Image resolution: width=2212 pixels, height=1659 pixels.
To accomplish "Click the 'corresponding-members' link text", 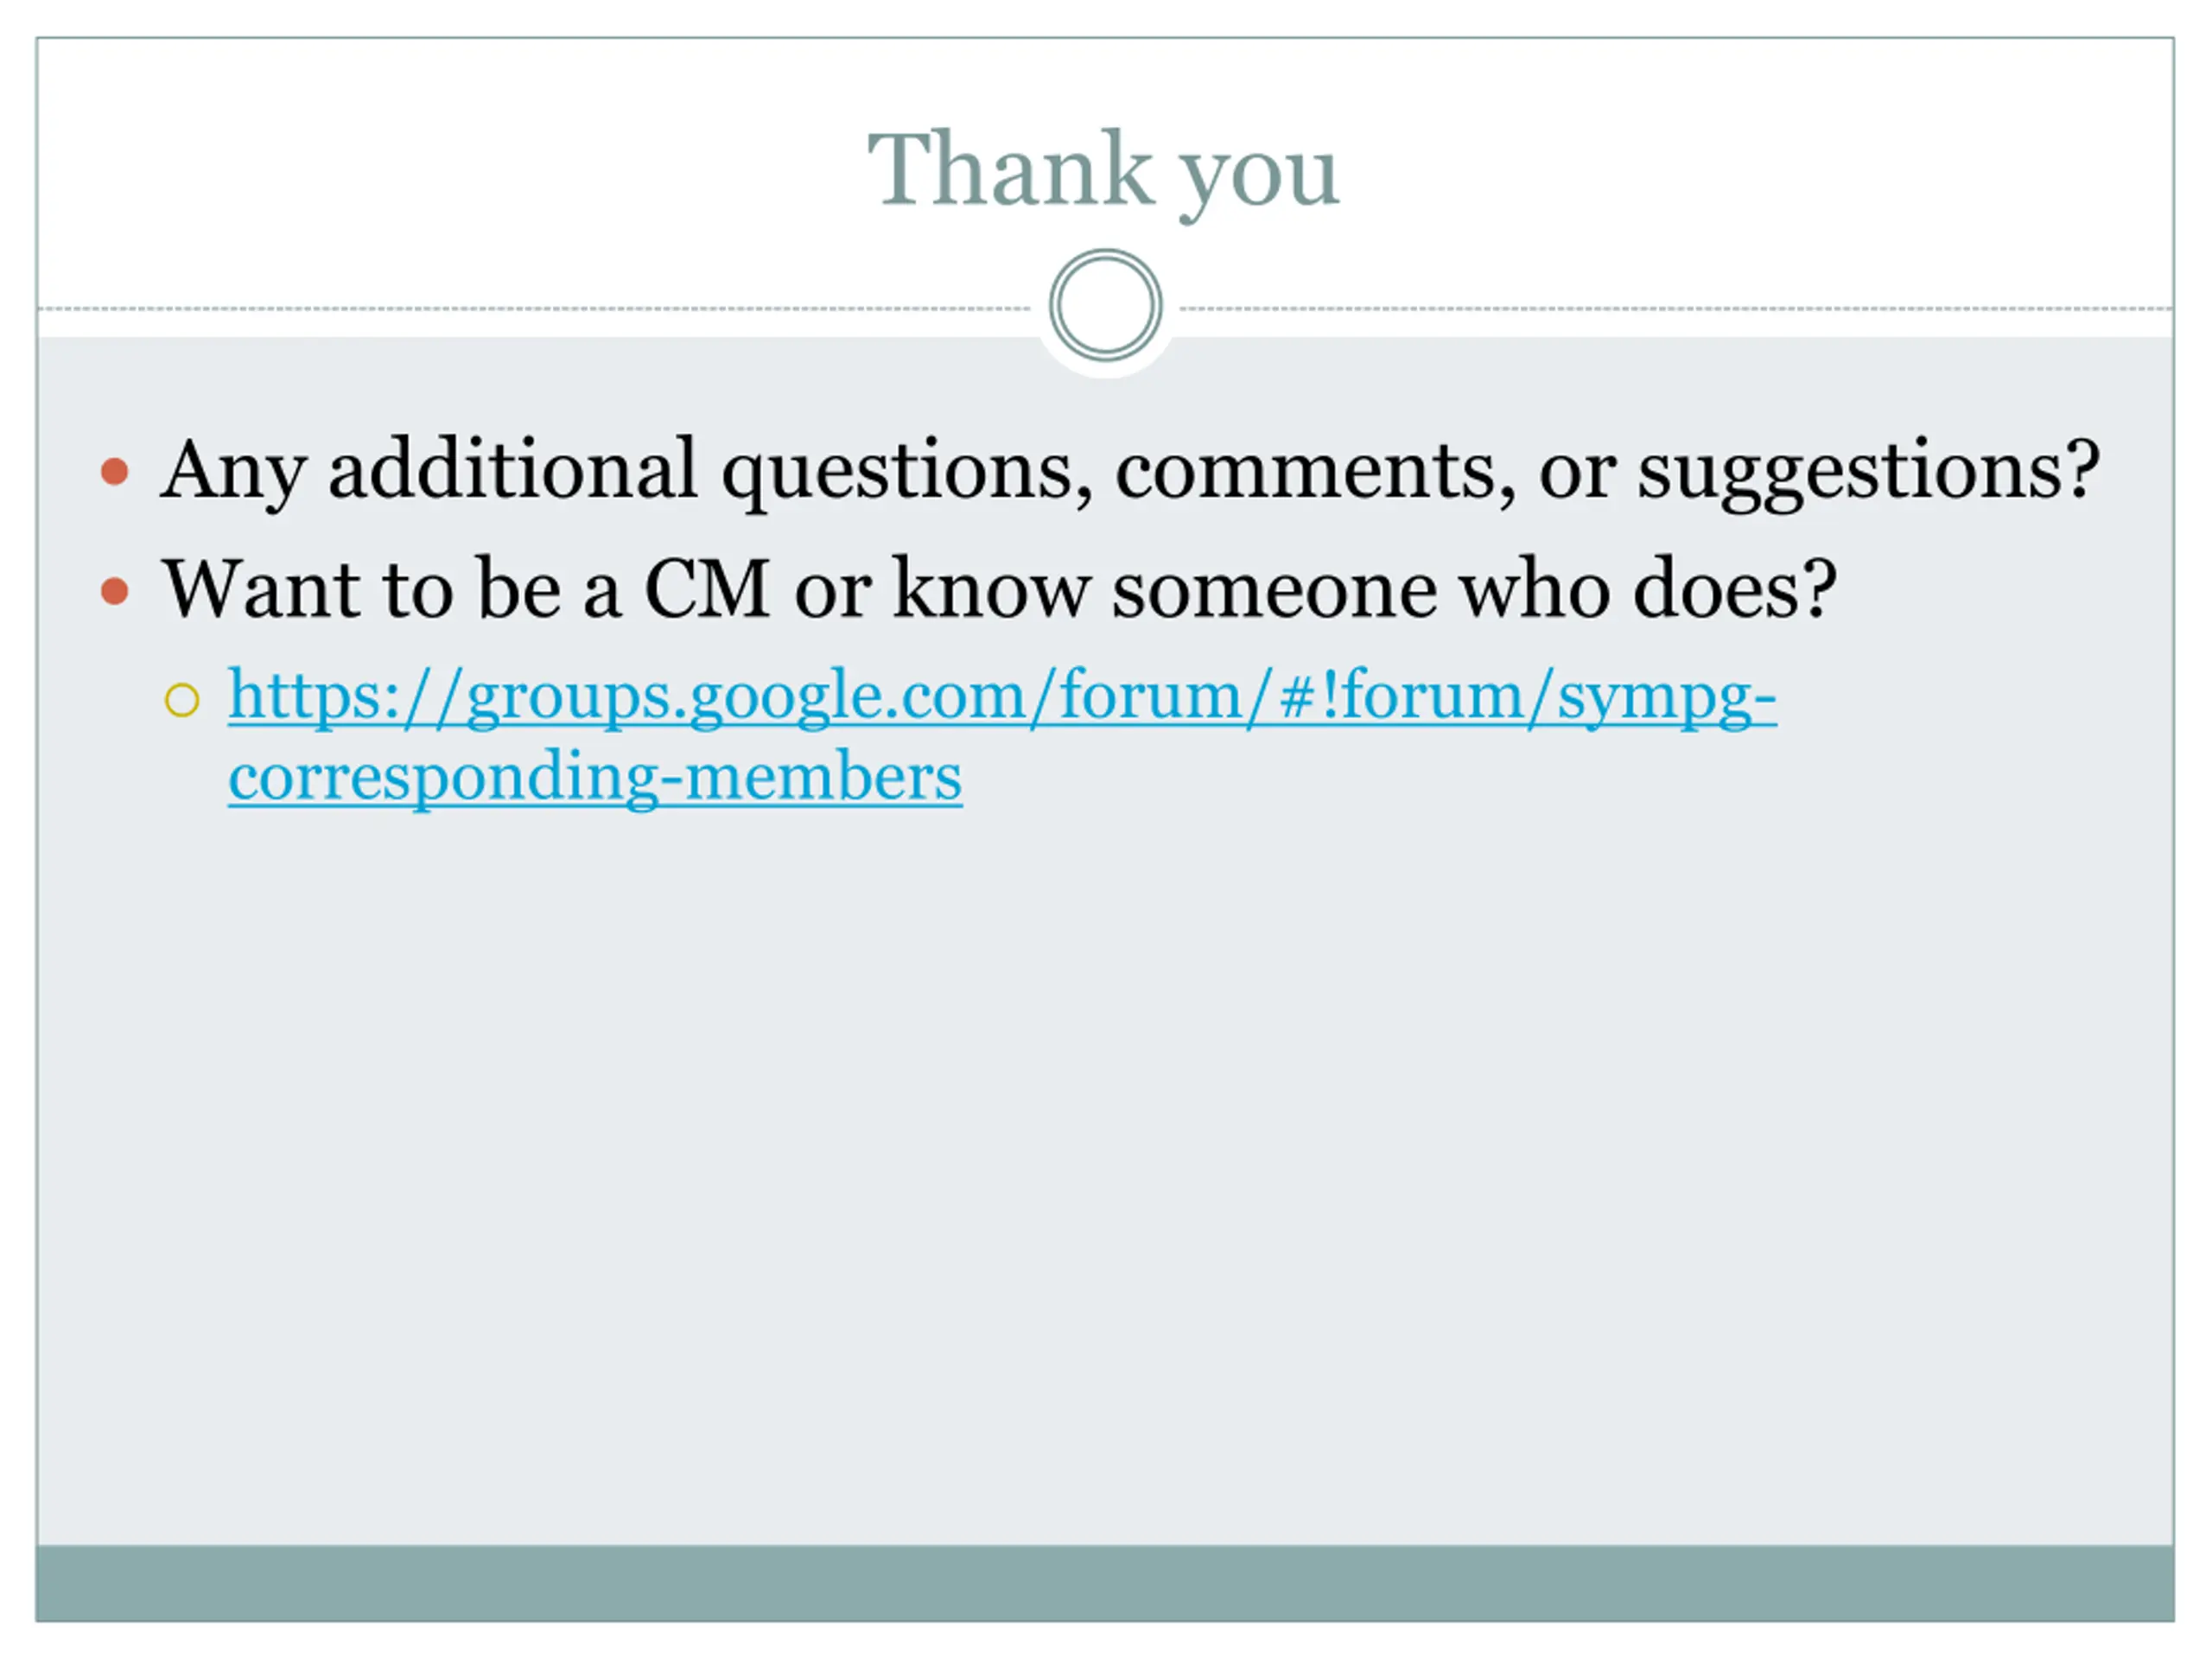I will (595, 777).
